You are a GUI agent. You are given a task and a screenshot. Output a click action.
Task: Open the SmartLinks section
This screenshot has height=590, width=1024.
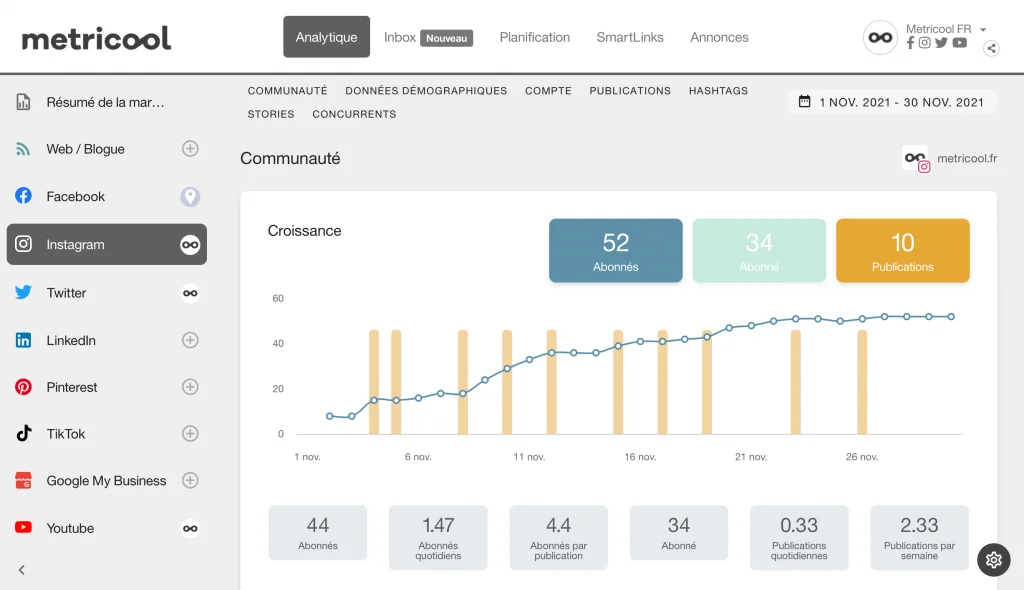coord(630,37)
